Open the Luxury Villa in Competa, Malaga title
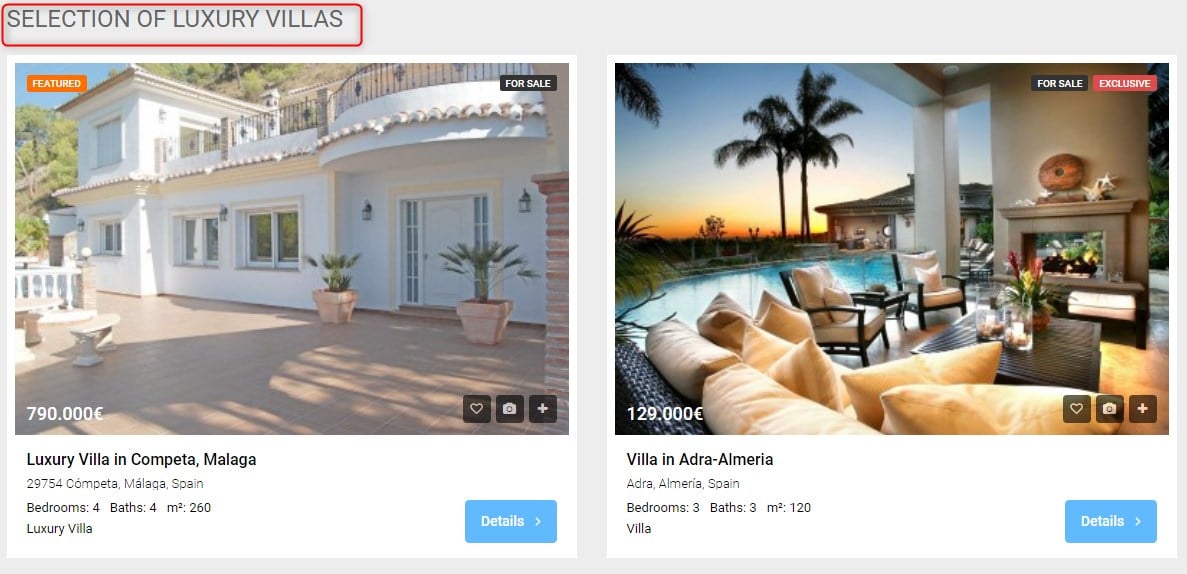The image size is (1187, 574). (x=142, y=459)
